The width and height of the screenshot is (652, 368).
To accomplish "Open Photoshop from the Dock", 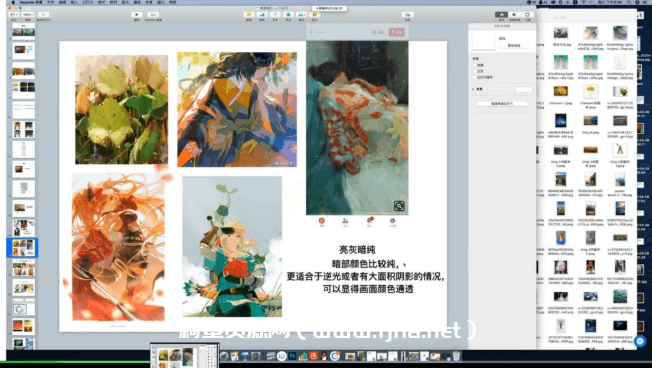I will point(292,356).
